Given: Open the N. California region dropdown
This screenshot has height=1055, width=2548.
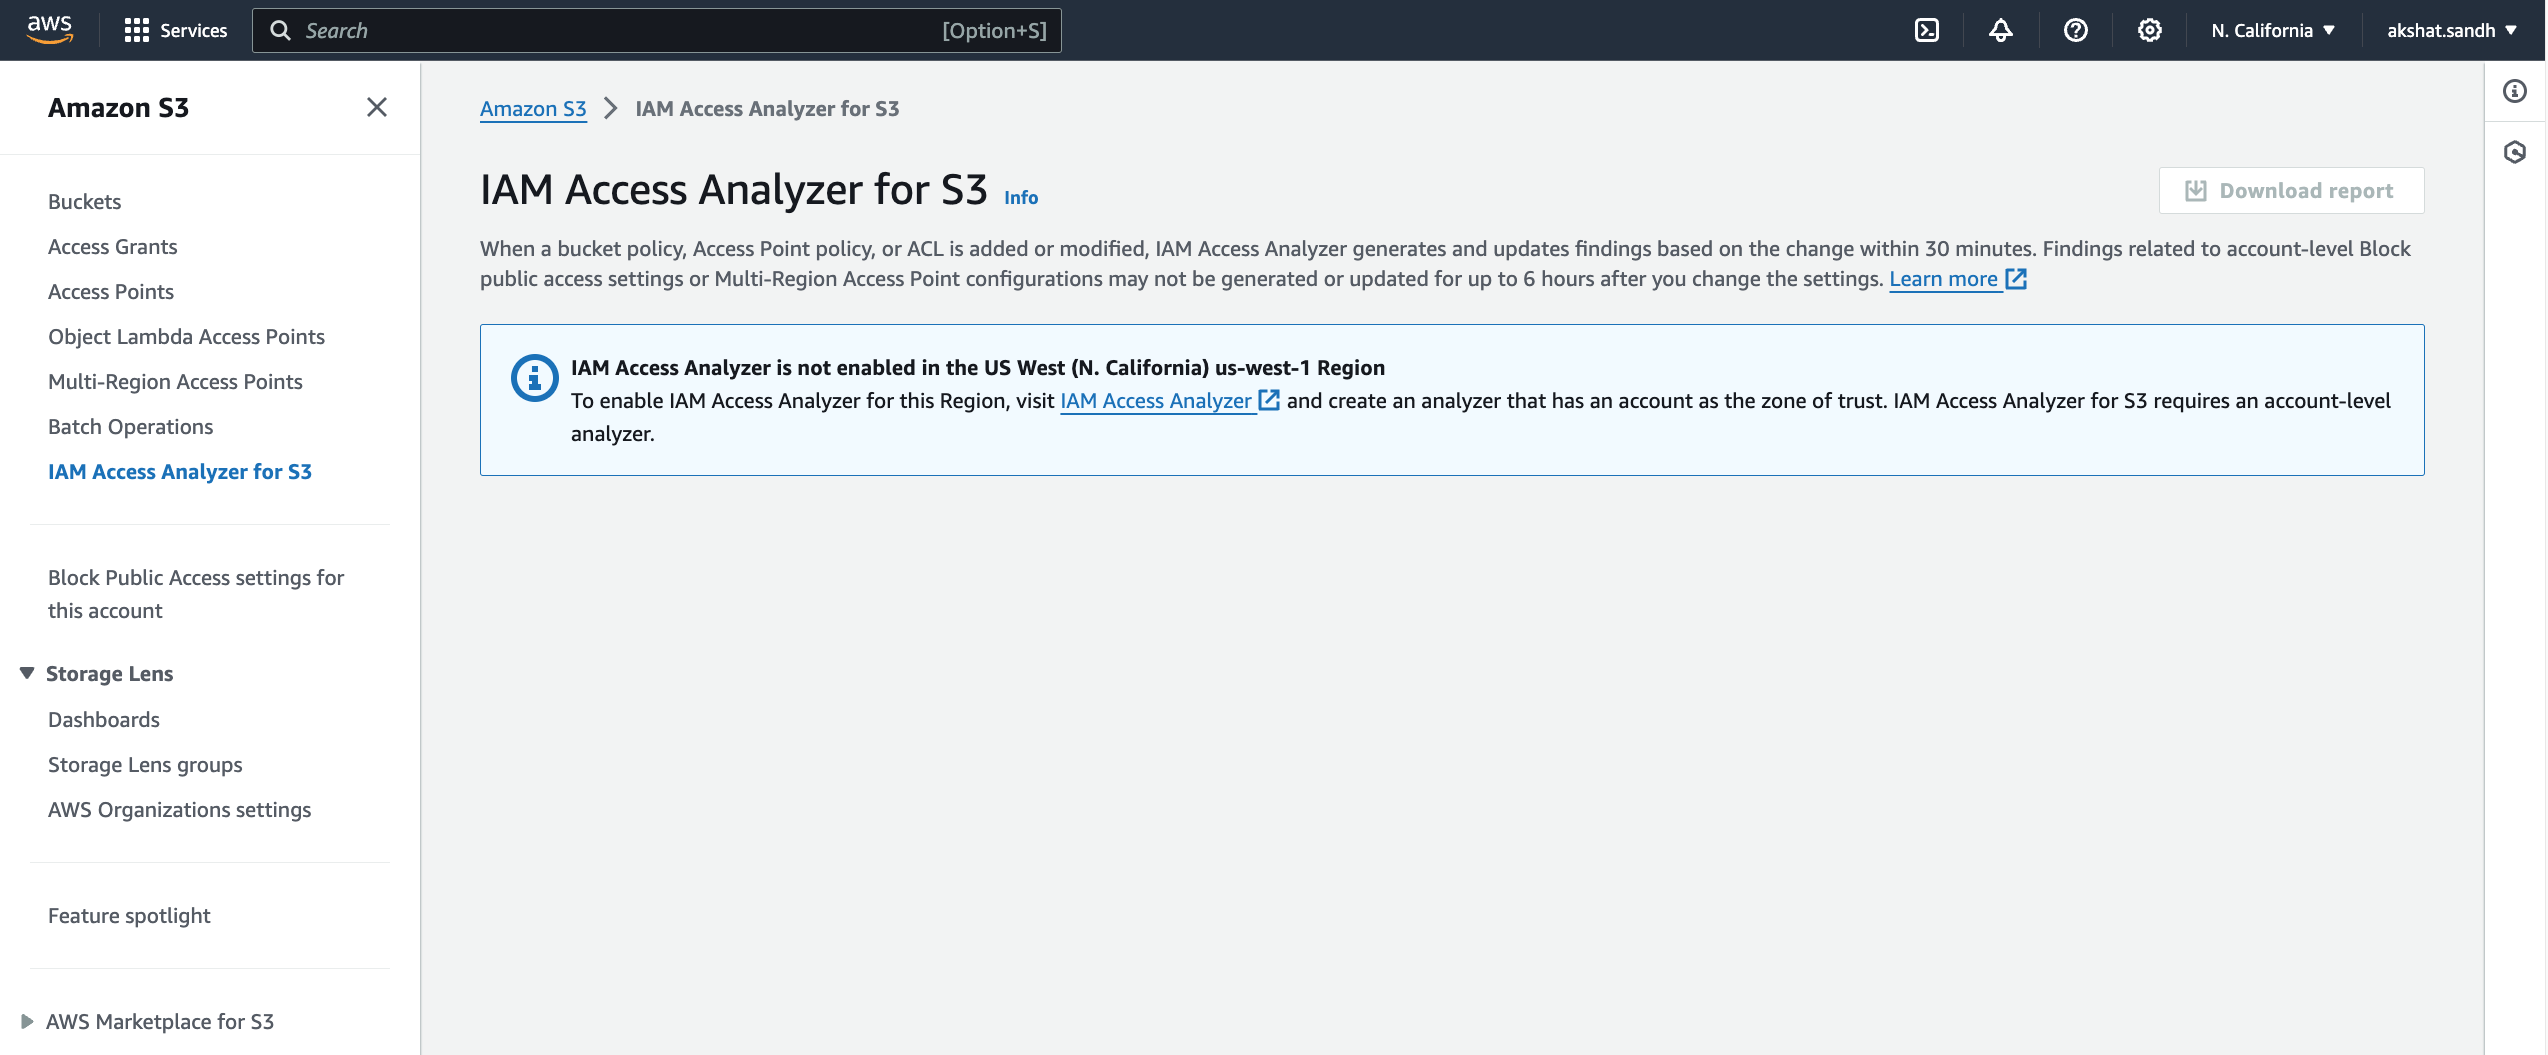Looking at the screenshot, I should tap(2271, 30).
